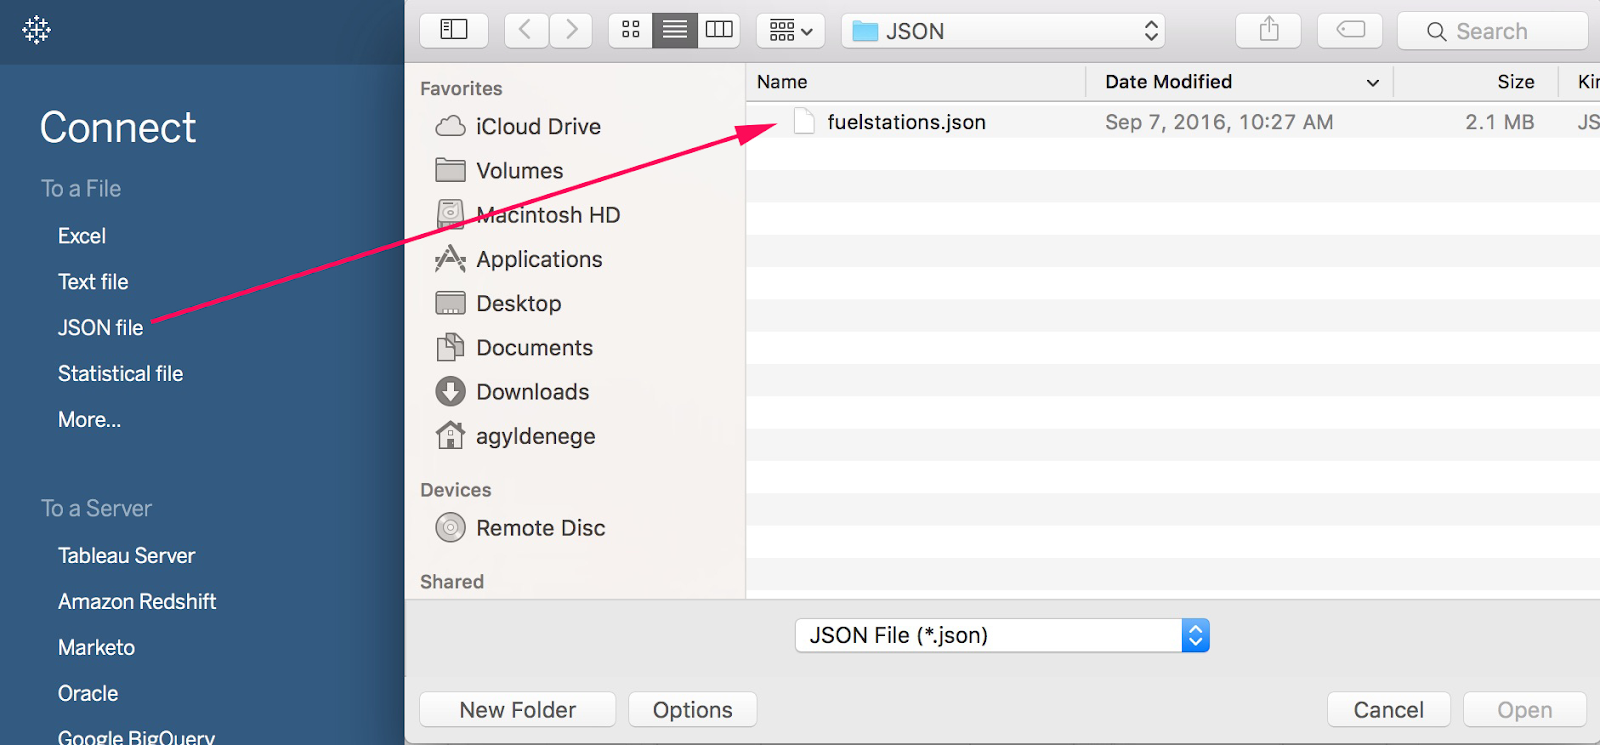Image resolution: width=1600 pixels, height=745 pixels.
Task: Open the JSON File (*.json) type dropdown
Action: tap(1002, 635)
